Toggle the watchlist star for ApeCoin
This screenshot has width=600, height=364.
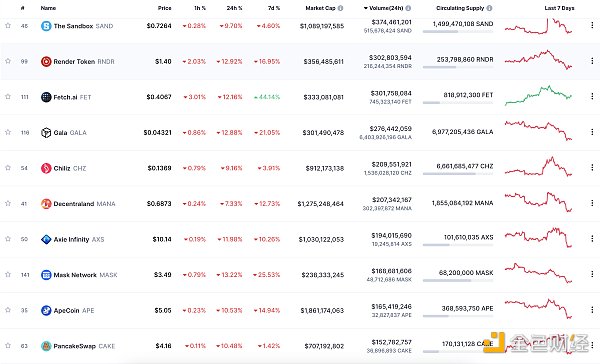[8, 310]
